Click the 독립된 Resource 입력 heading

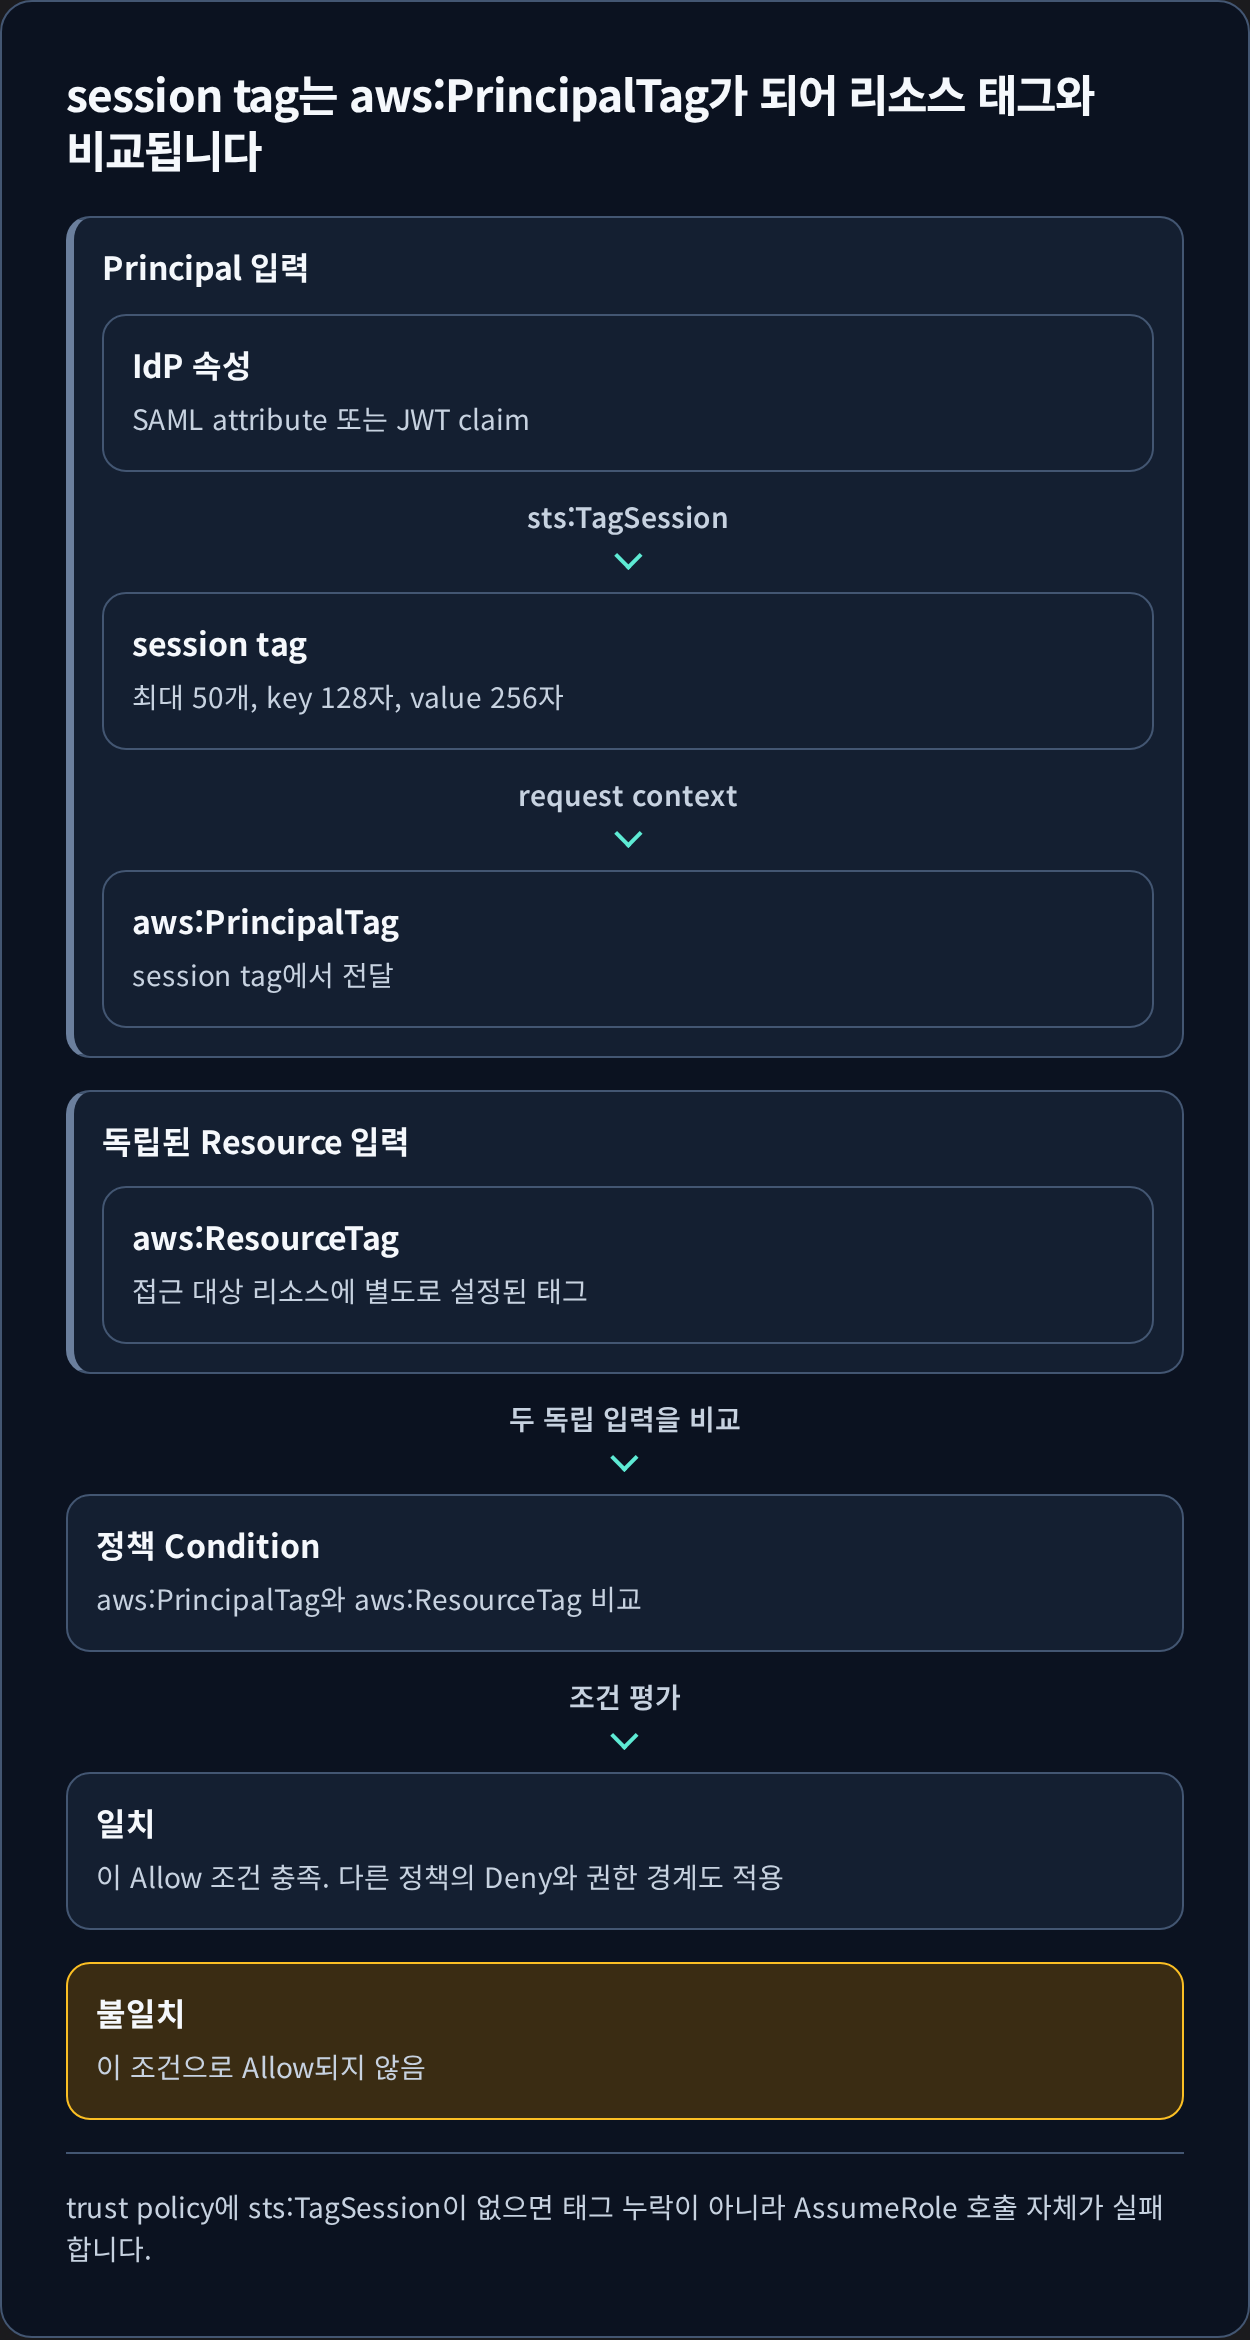[x=255, y=1142]
